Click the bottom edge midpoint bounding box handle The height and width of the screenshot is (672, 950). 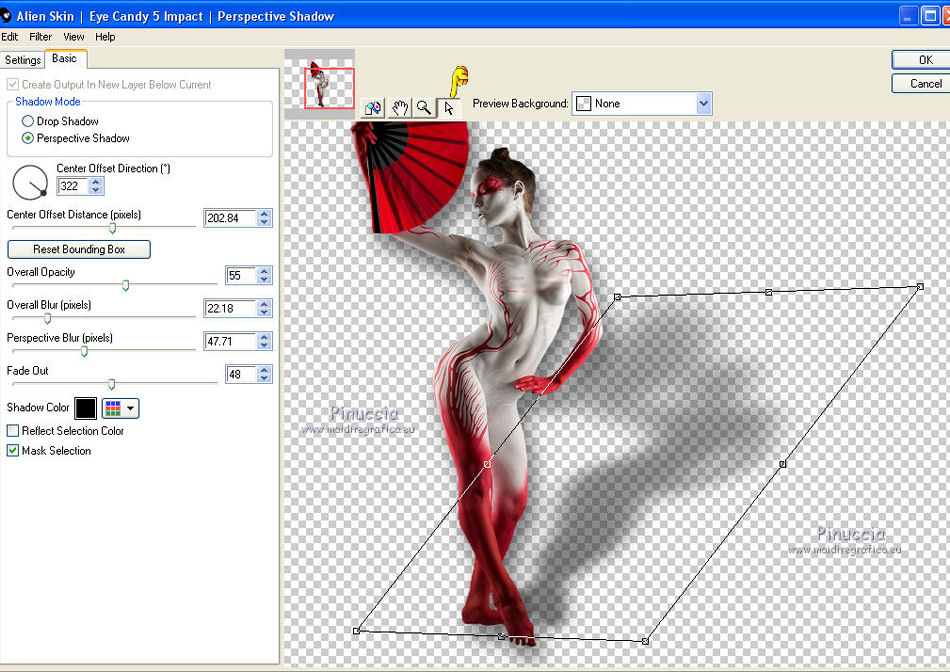pos(500,636)
